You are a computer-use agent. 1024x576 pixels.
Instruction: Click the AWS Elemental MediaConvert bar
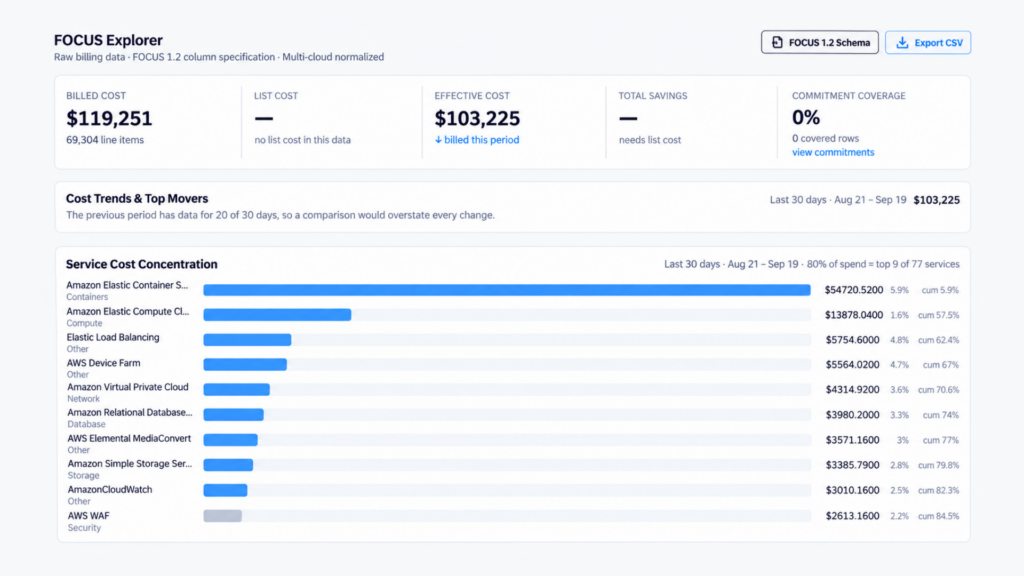[x=230, y=440]
